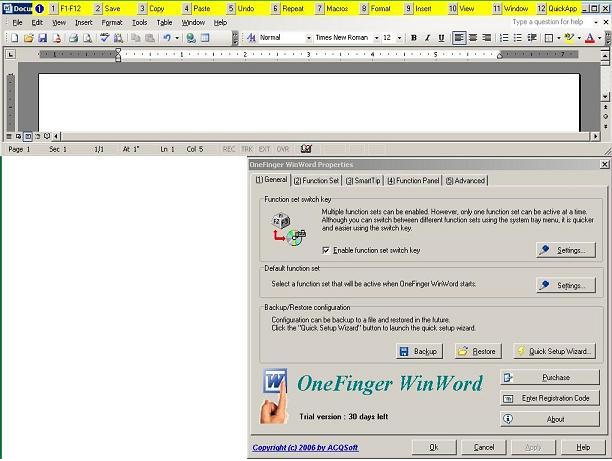The width and height of the screenshot is (612, 461).
Task: Toggle italic formatting
Action: [x=427, y=38]
